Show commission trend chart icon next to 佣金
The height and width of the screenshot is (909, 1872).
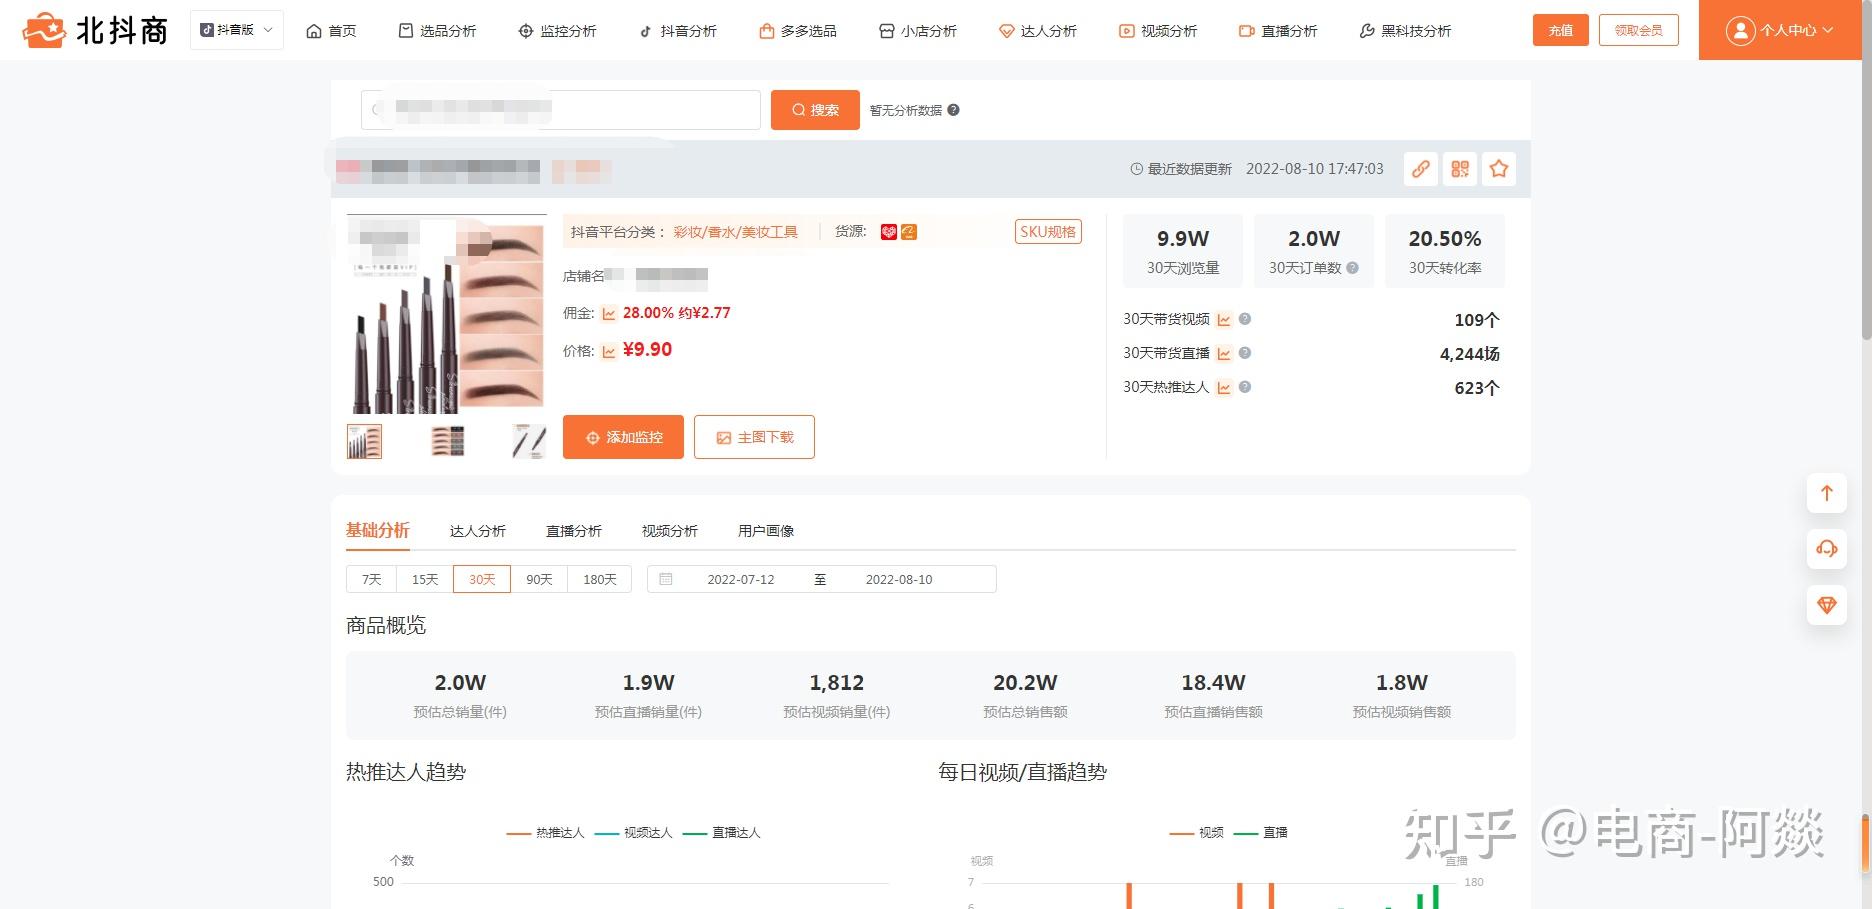[608, 314]
